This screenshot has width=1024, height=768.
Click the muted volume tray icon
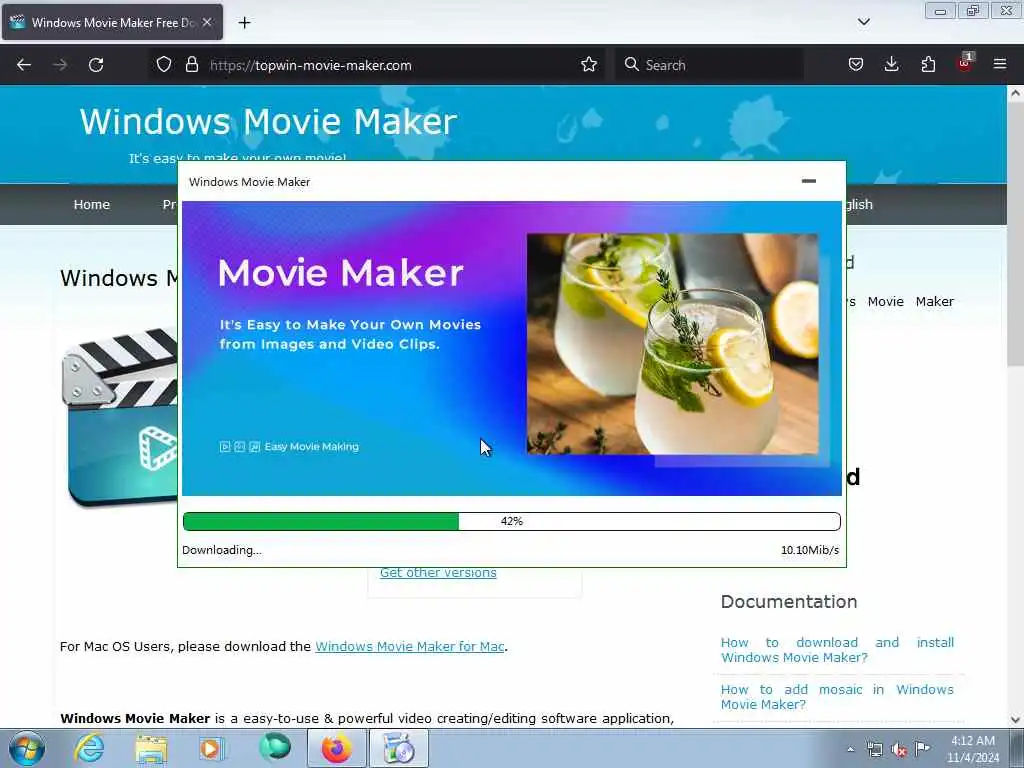pyautogui.click(x=899, y=749)
